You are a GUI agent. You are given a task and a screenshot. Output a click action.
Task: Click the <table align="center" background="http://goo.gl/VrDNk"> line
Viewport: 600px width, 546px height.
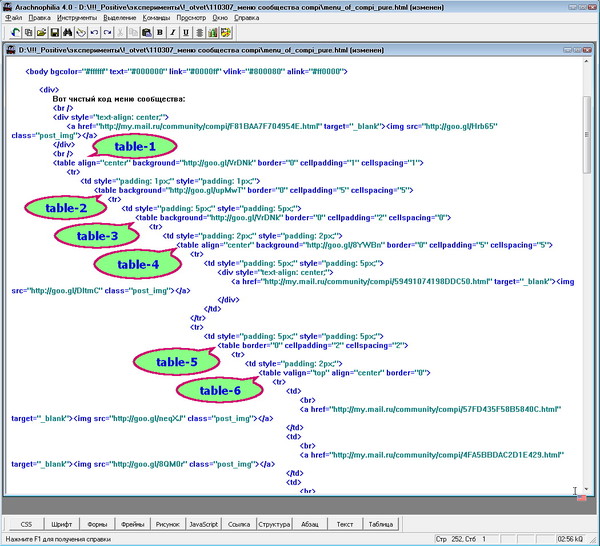[x=238, y=163]
